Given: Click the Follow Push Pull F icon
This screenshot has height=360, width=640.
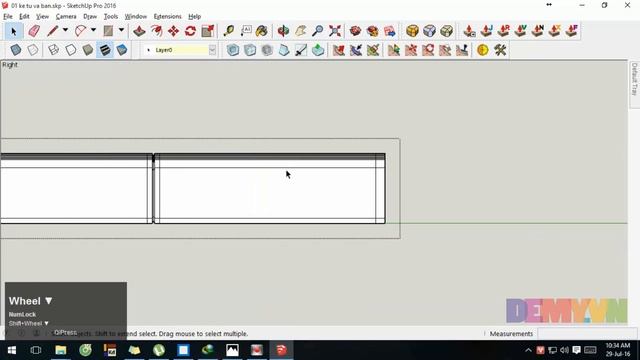Looking at the screenshot, I should (x=572, y=31).
